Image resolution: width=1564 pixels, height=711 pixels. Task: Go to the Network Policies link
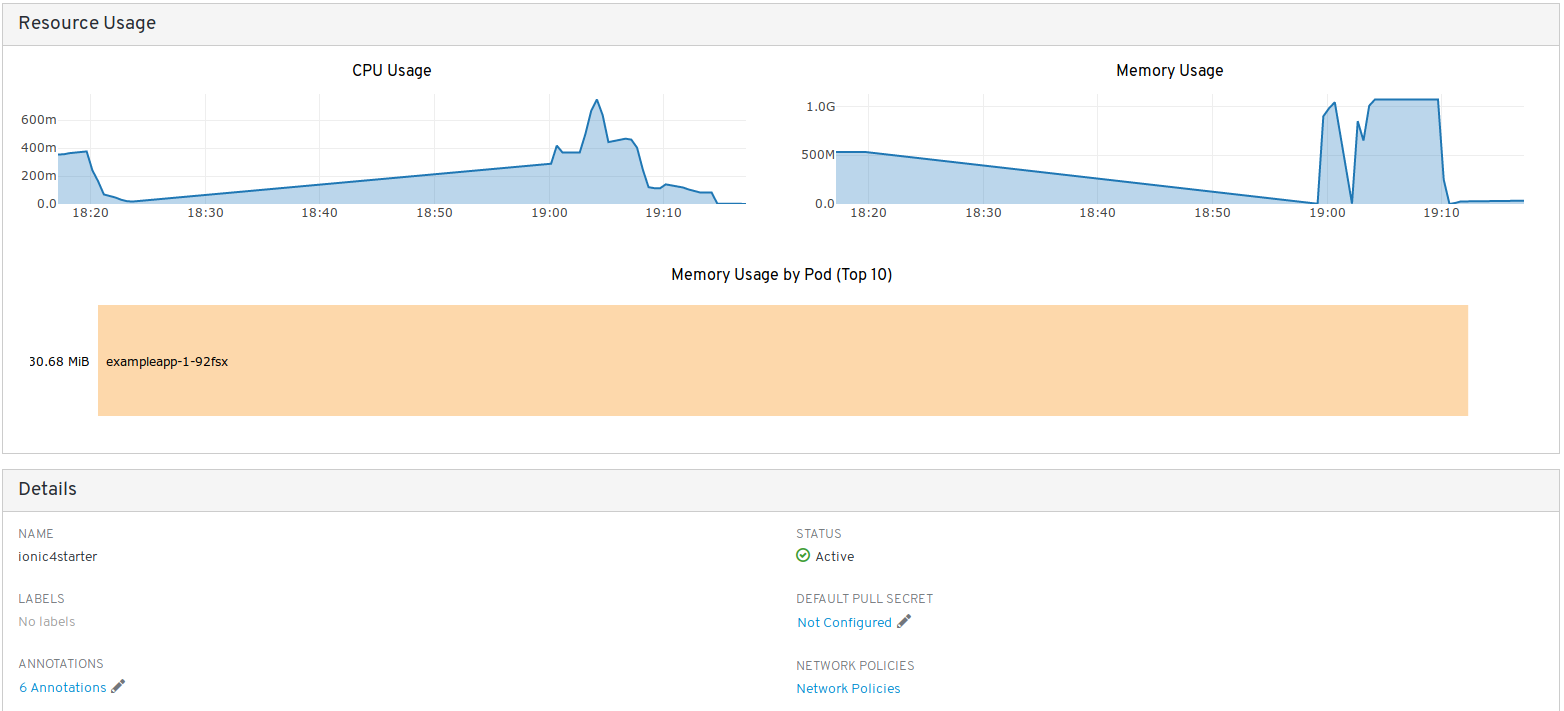pyautogui.click(x=848, y=689)
